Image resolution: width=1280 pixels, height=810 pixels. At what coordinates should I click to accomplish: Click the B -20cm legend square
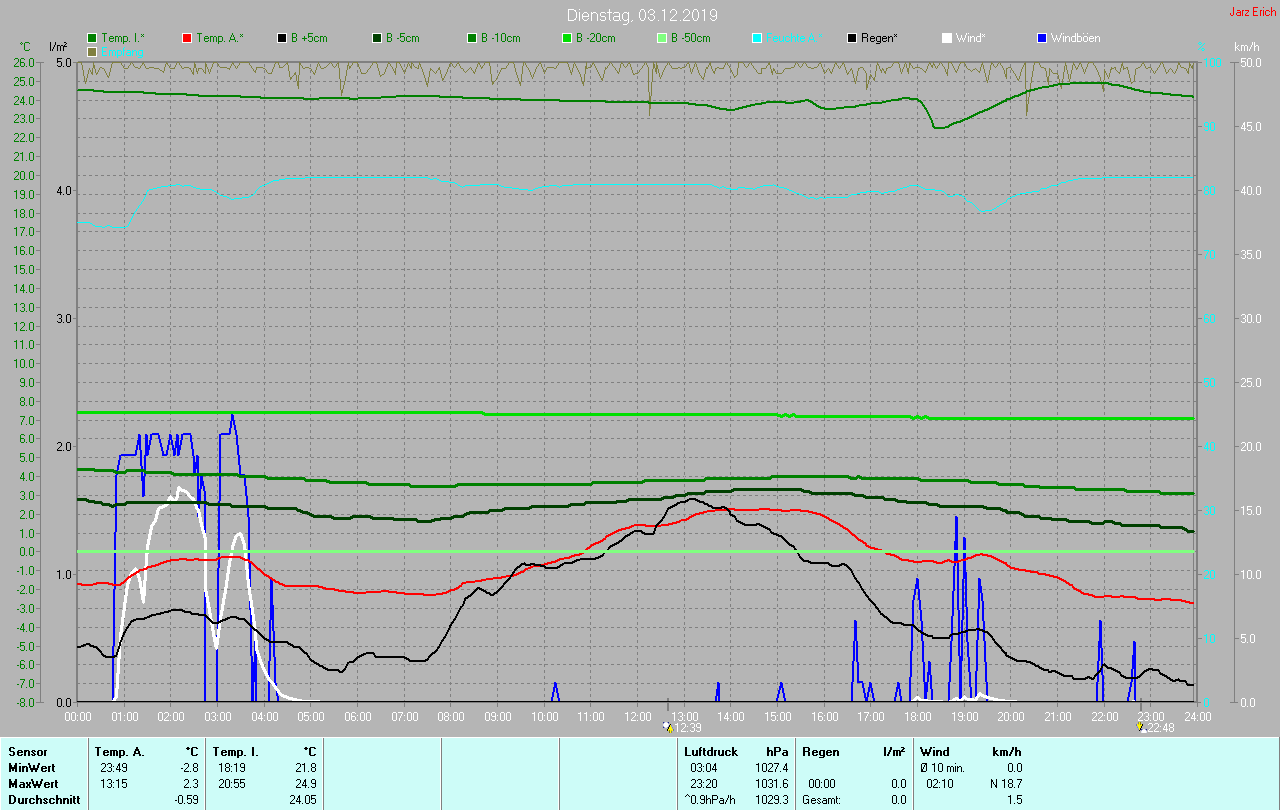[567, 38]
